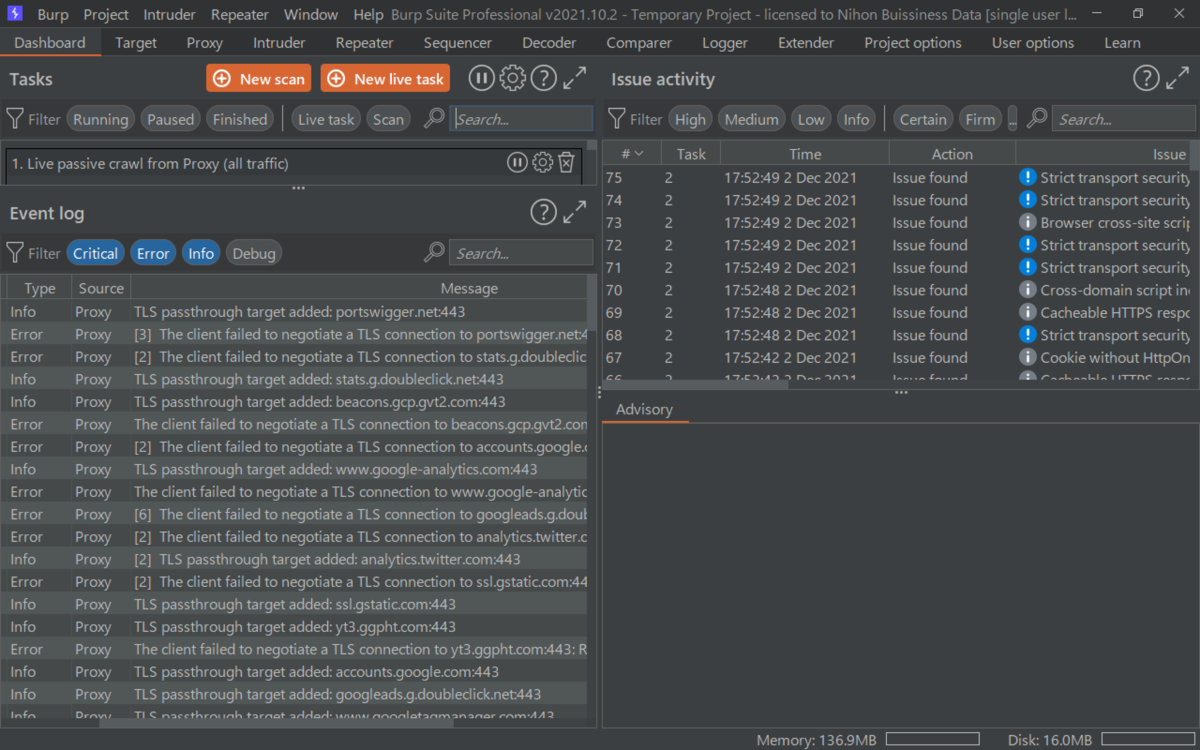Toggle the Medium severity issue filter

click(x=751, y=119)
